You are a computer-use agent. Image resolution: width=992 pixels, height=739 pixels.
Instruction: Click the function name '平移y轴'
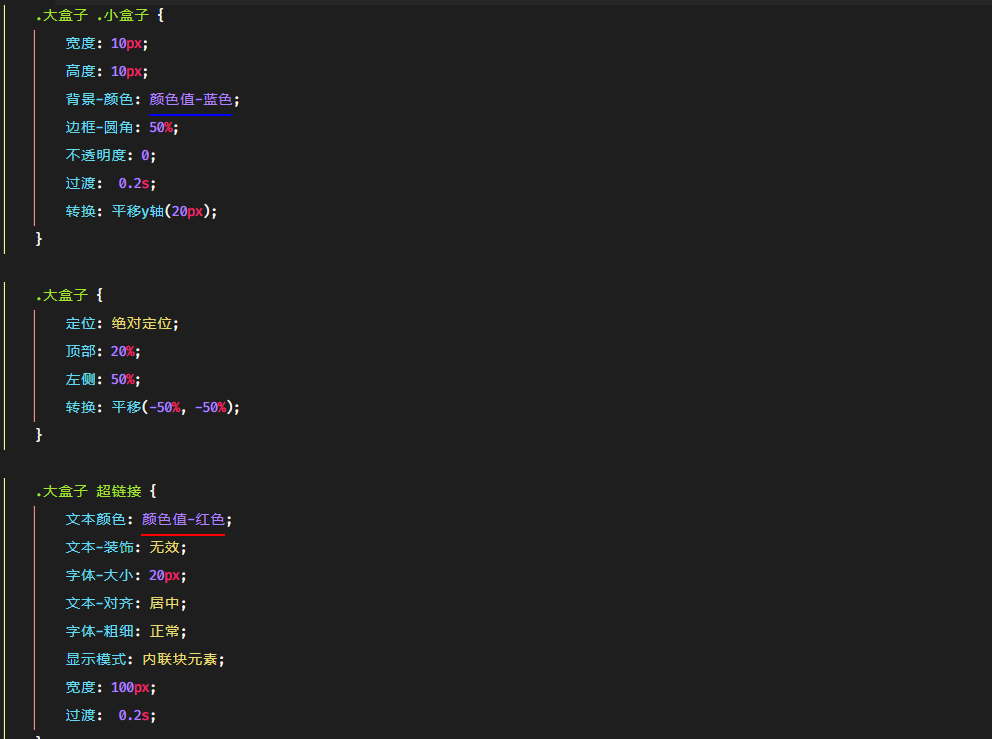pyautogui.click(x=138, y=211)
